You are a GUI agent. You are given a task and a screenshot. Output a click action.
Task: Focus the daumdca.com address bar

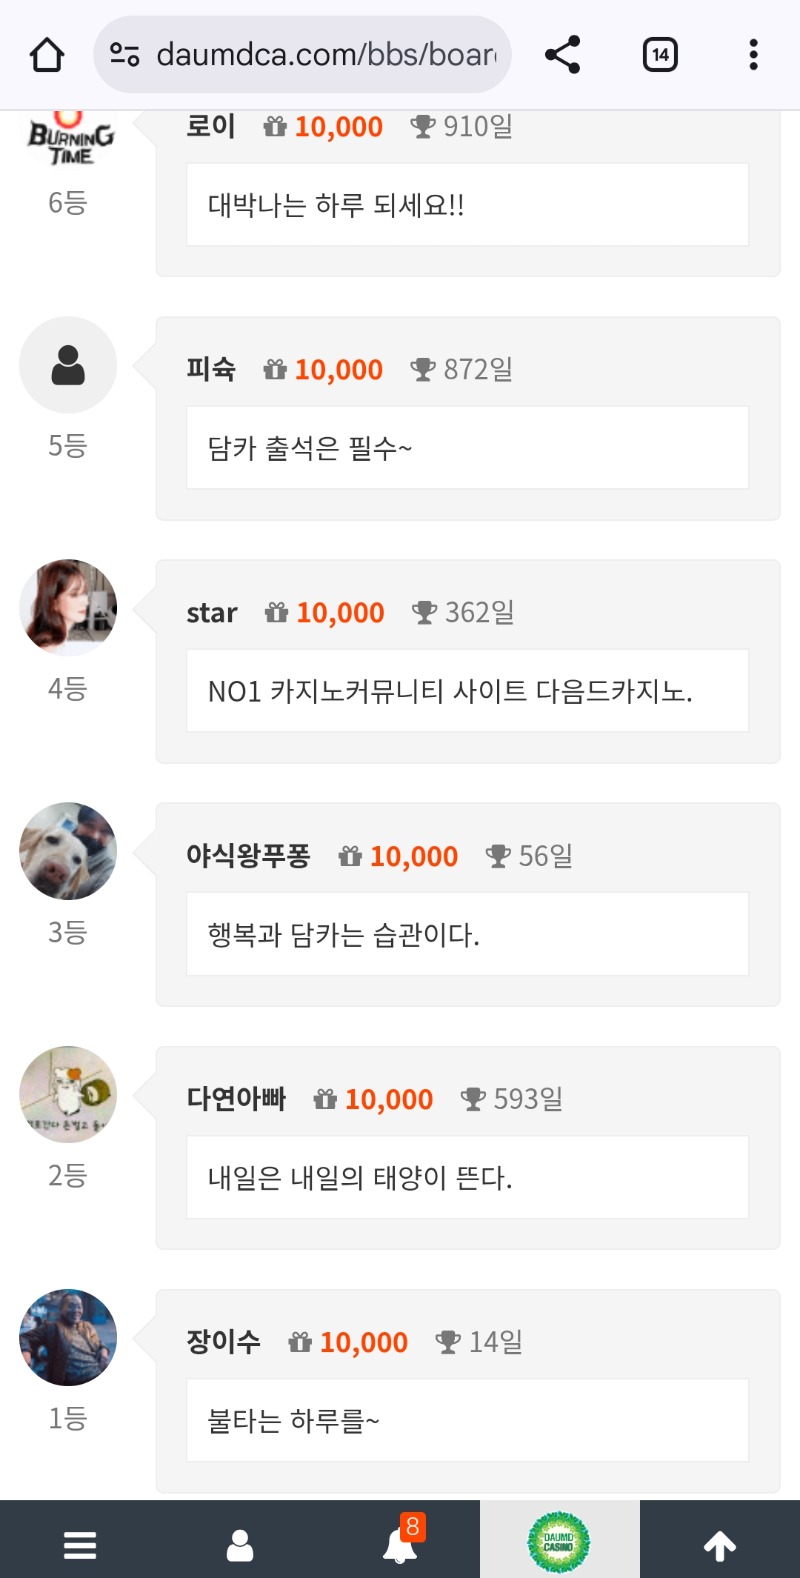[x=325, y=54]
